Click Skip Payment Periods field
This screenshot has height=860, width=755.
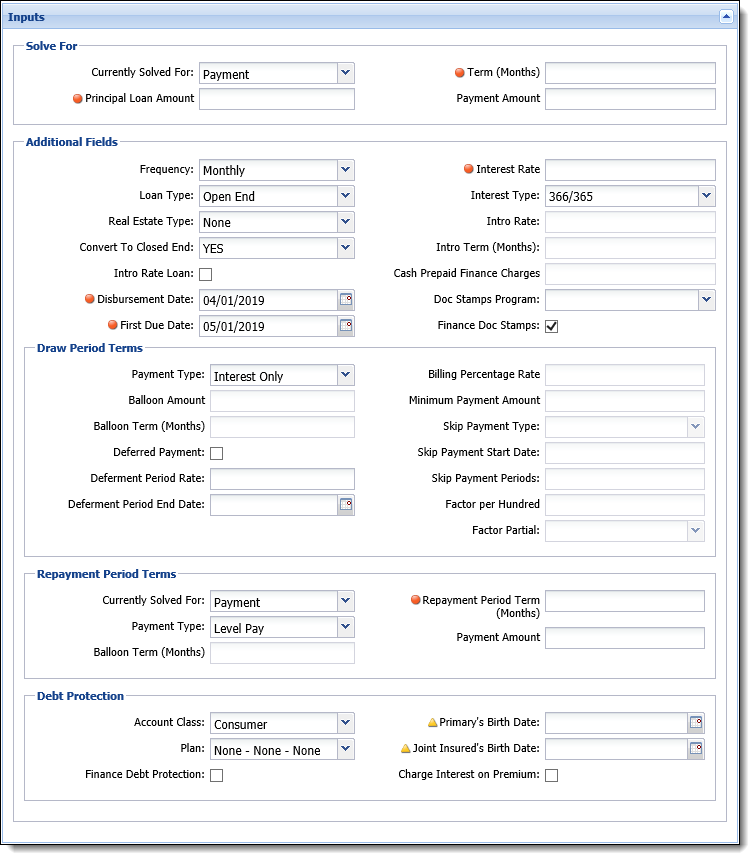coord(625,479)
